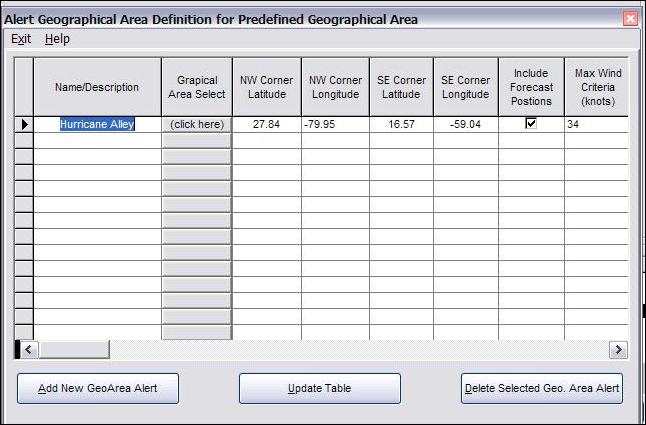The height and width of the screenshot is (425, 646).
Task: Click the Name/Description column header
Action: (97, 87)
